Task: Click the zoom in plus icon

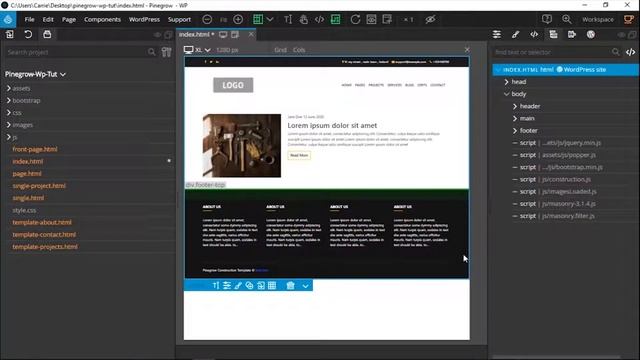Action: [238, 19]
